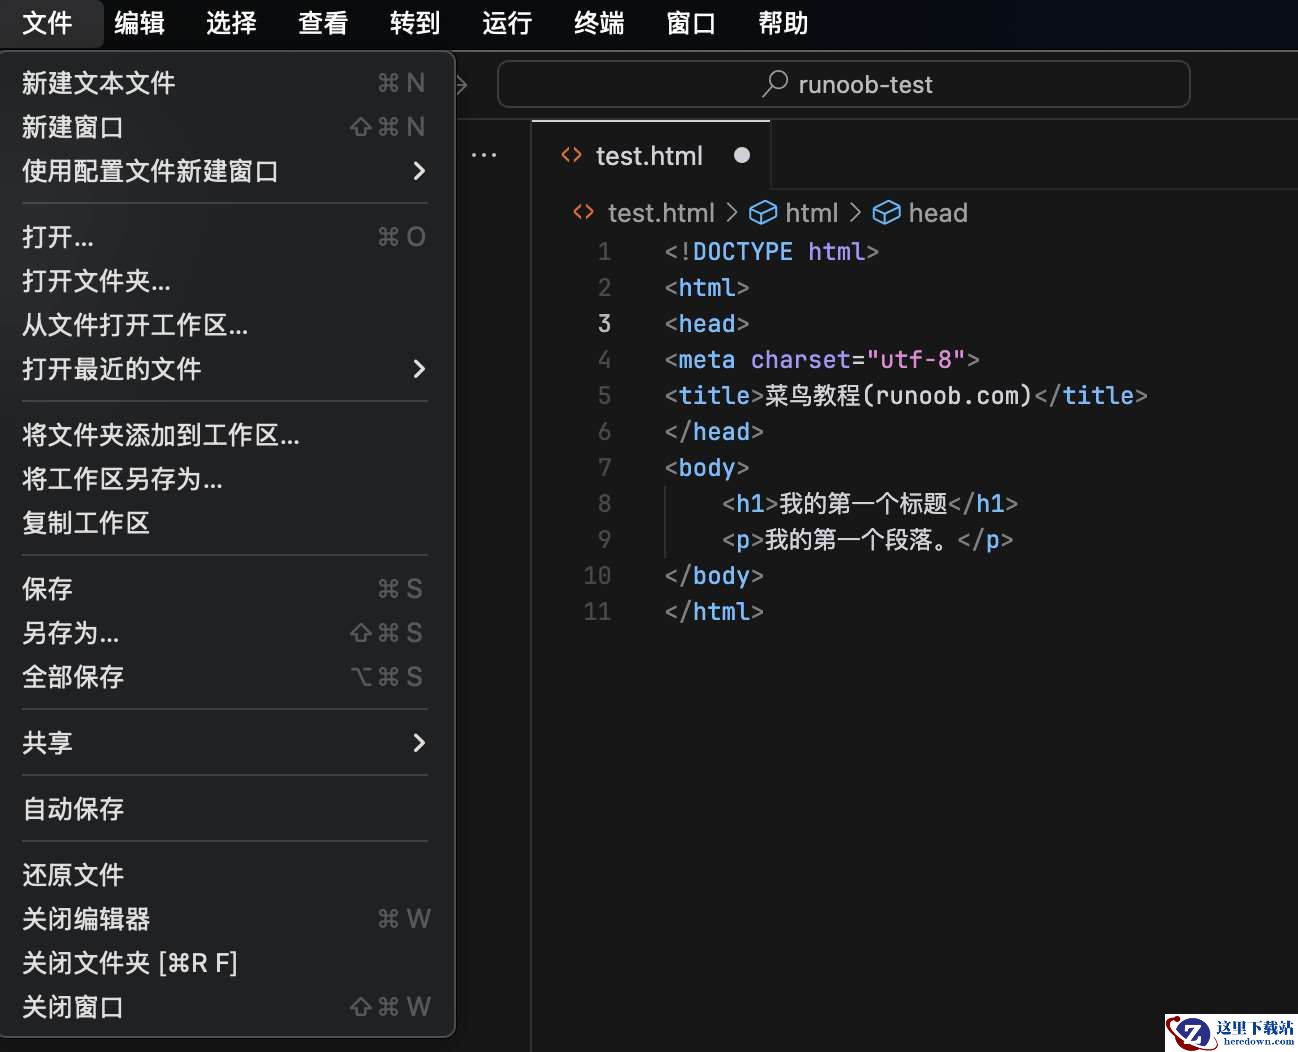Click the h1 我的第一个标题 line
The height and width of the screenshot is (1052, 1298).
(x=870, y=504)
